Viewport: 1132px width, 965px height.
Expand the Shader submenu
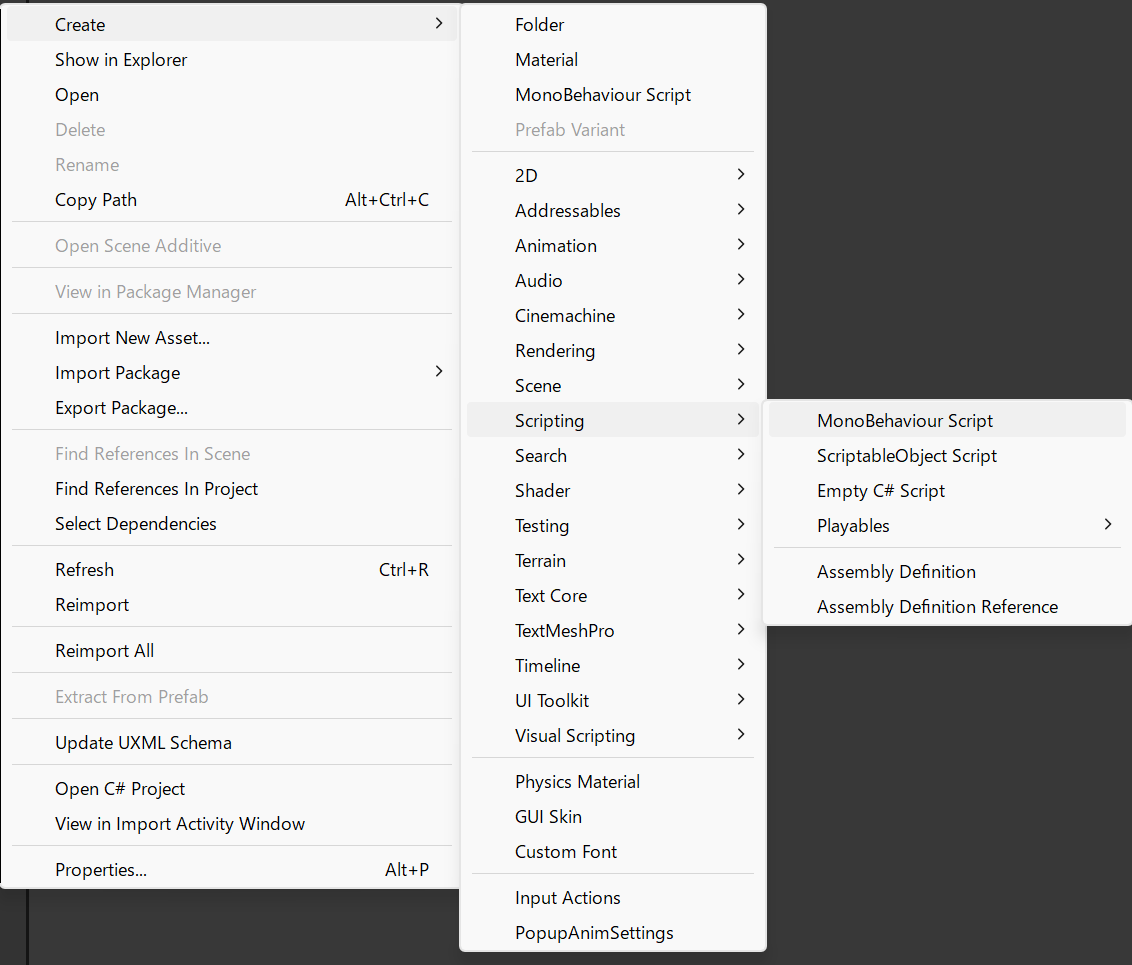click(542, 491)
